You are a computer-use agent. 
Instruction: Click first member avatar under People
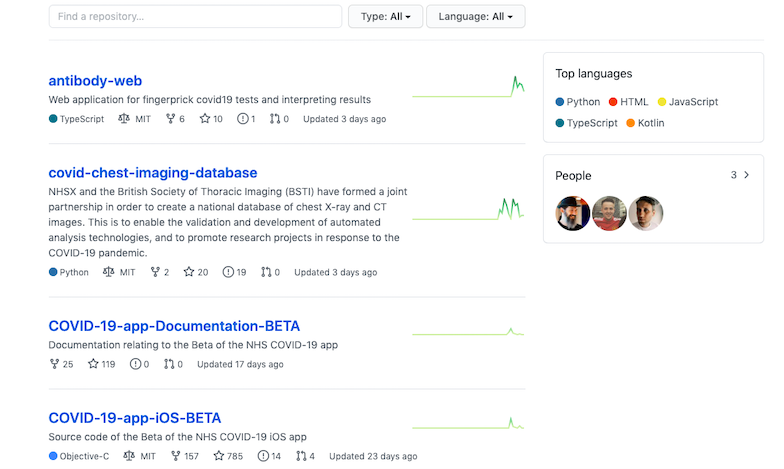tap(573, 213)
